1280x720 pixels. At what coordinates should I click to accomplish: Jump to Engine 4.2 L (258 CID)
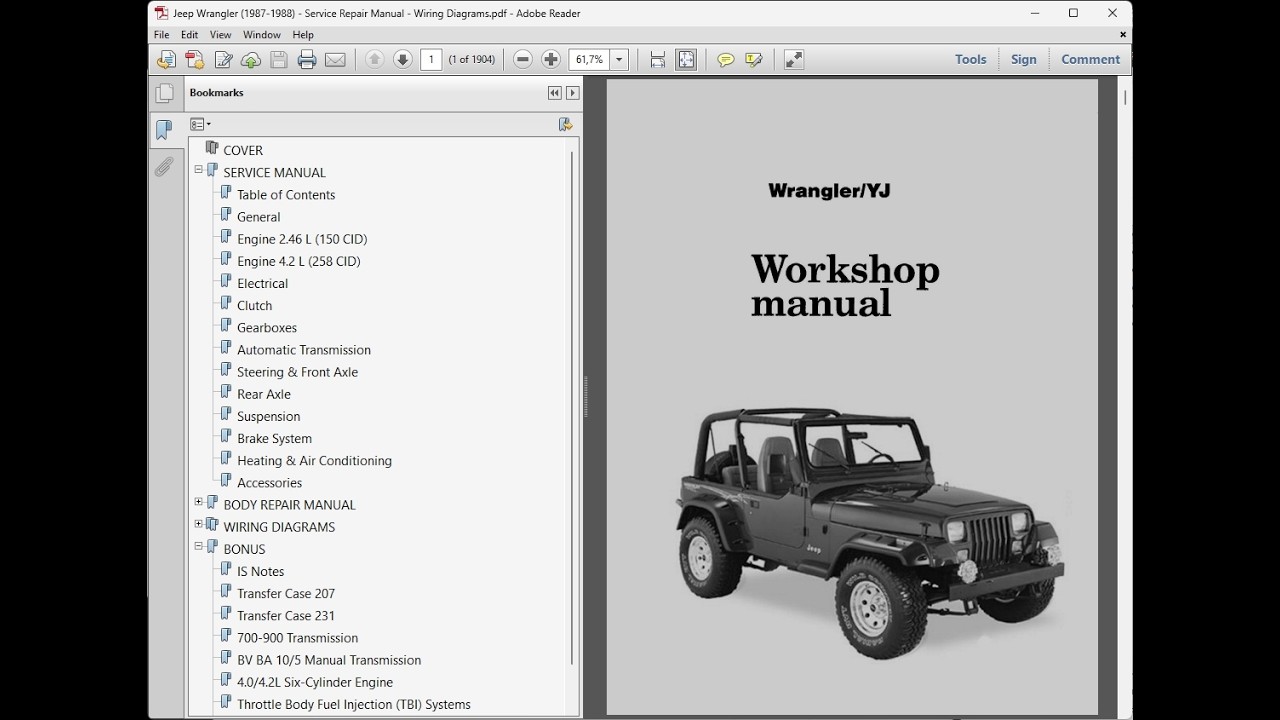pos(299,261)
